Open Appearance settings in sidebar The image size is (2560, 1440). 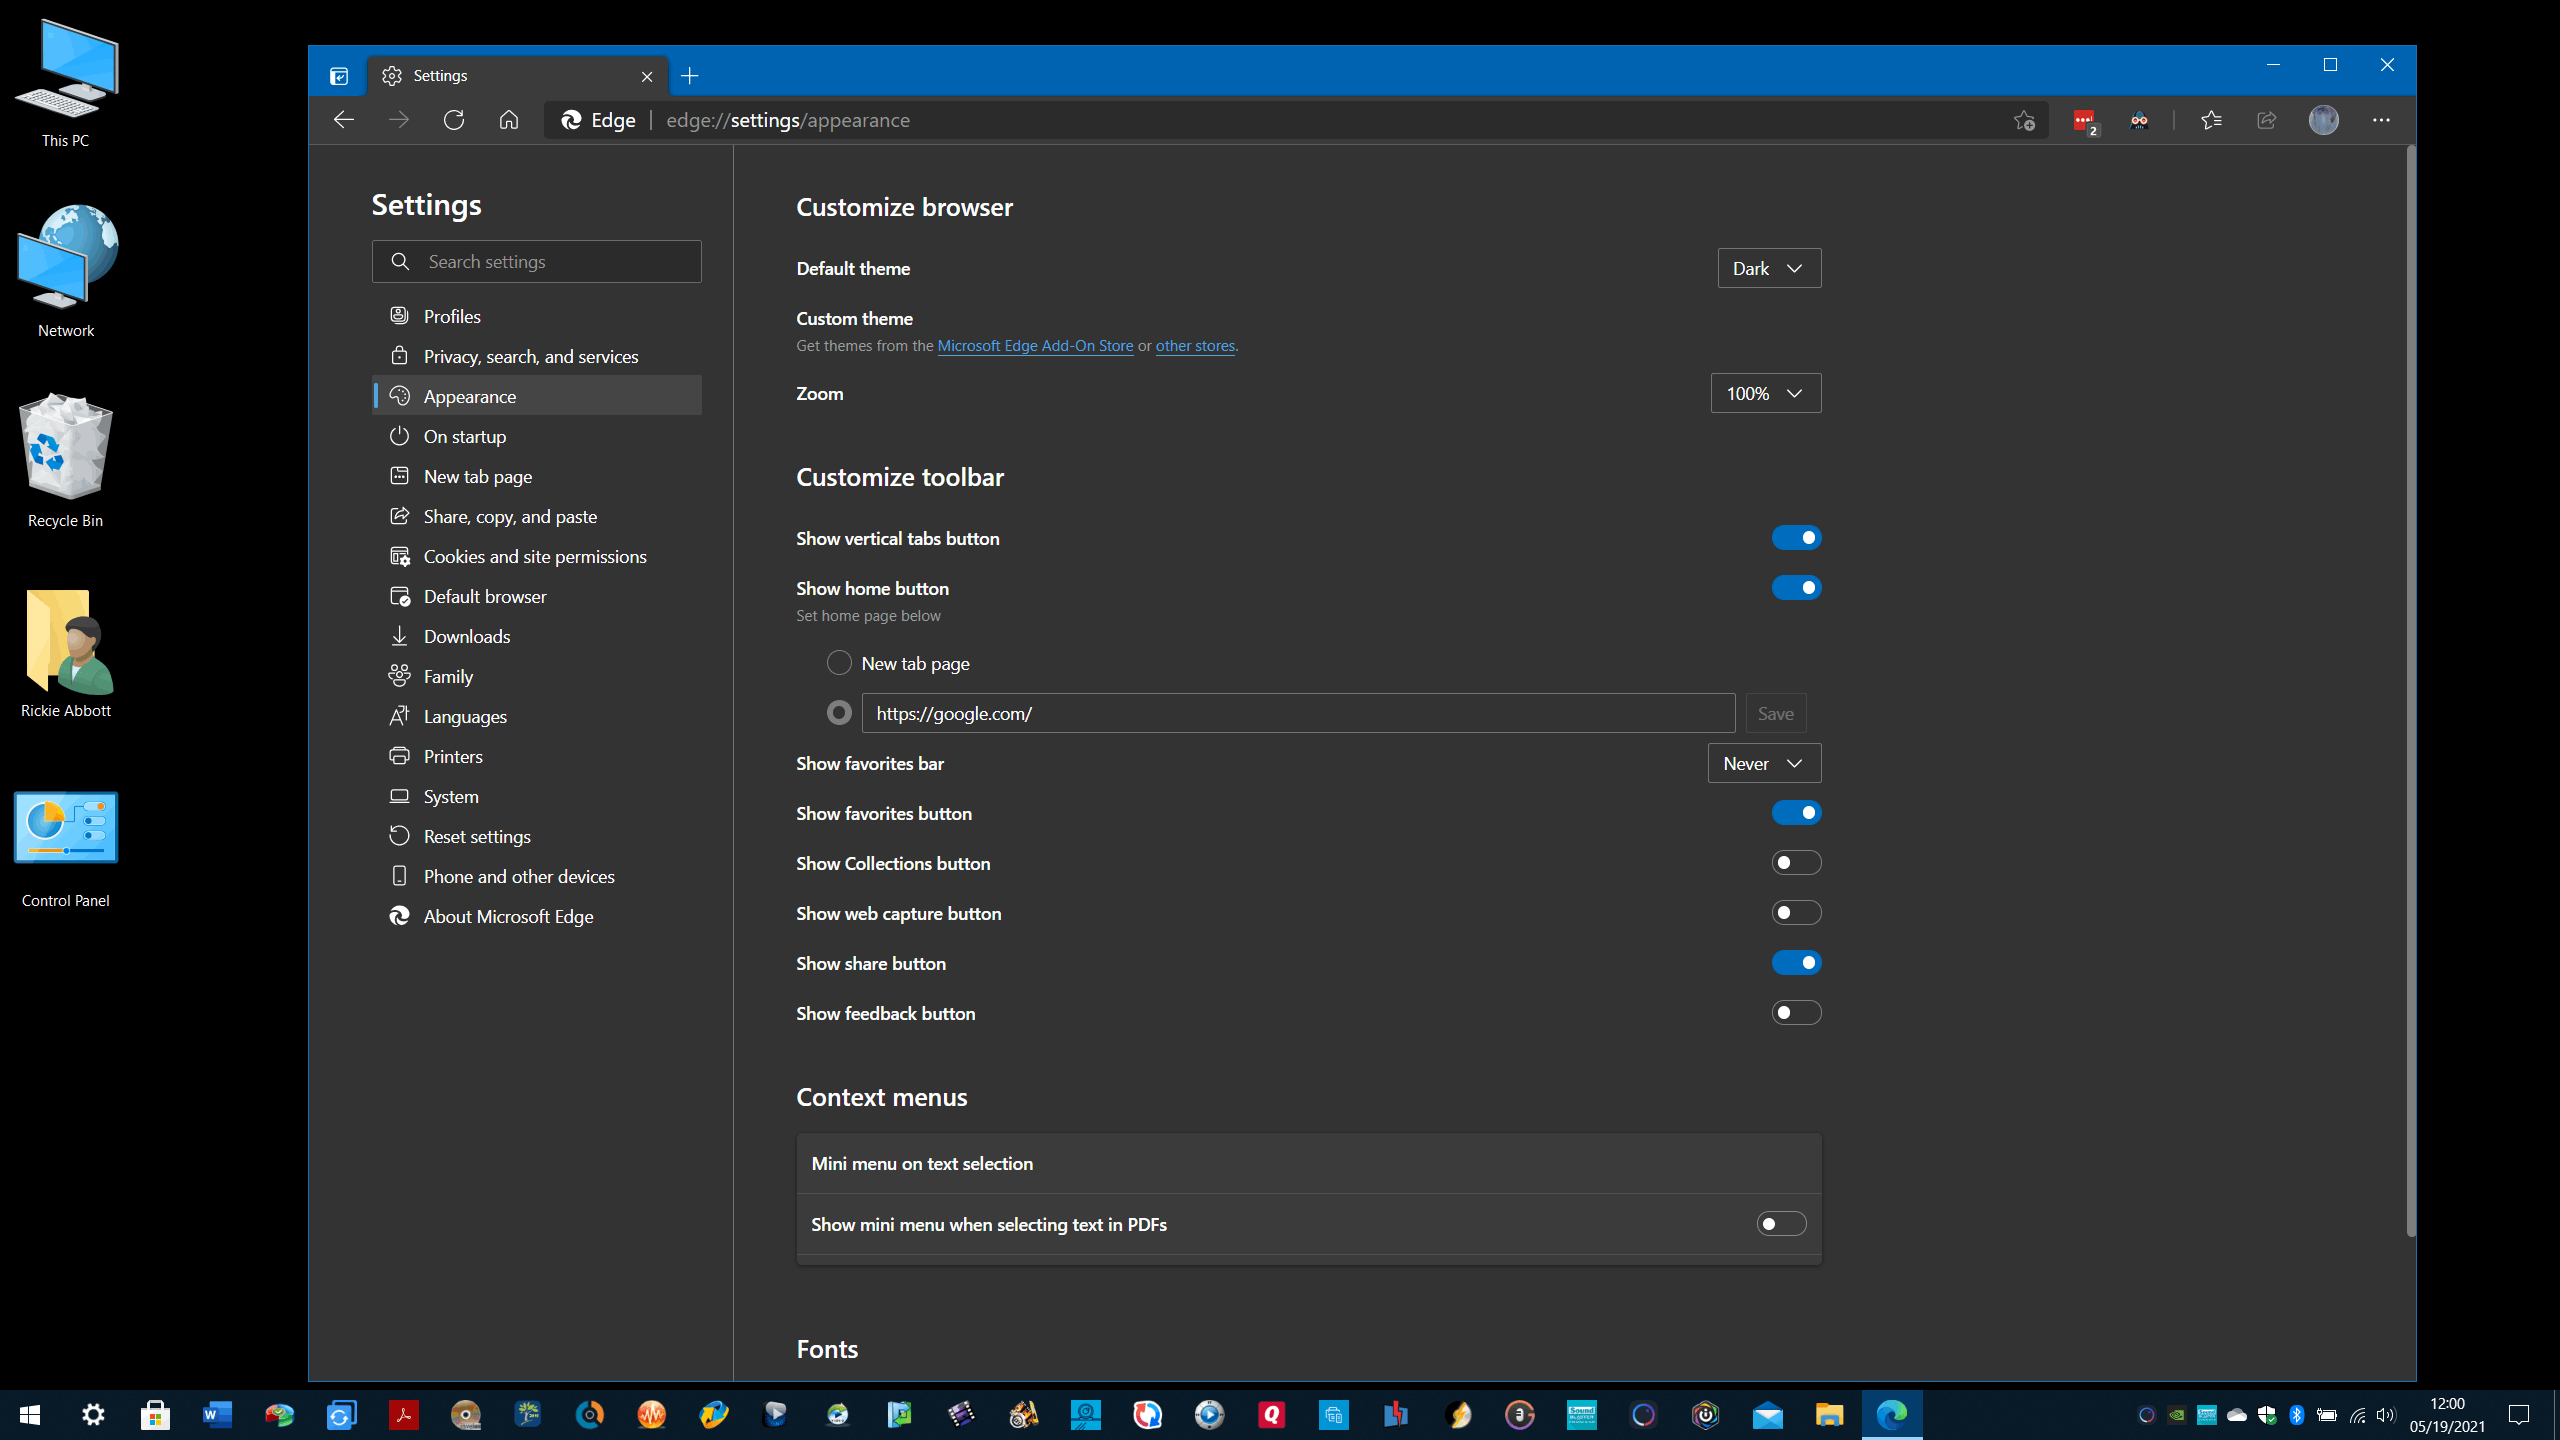point(469,396)
